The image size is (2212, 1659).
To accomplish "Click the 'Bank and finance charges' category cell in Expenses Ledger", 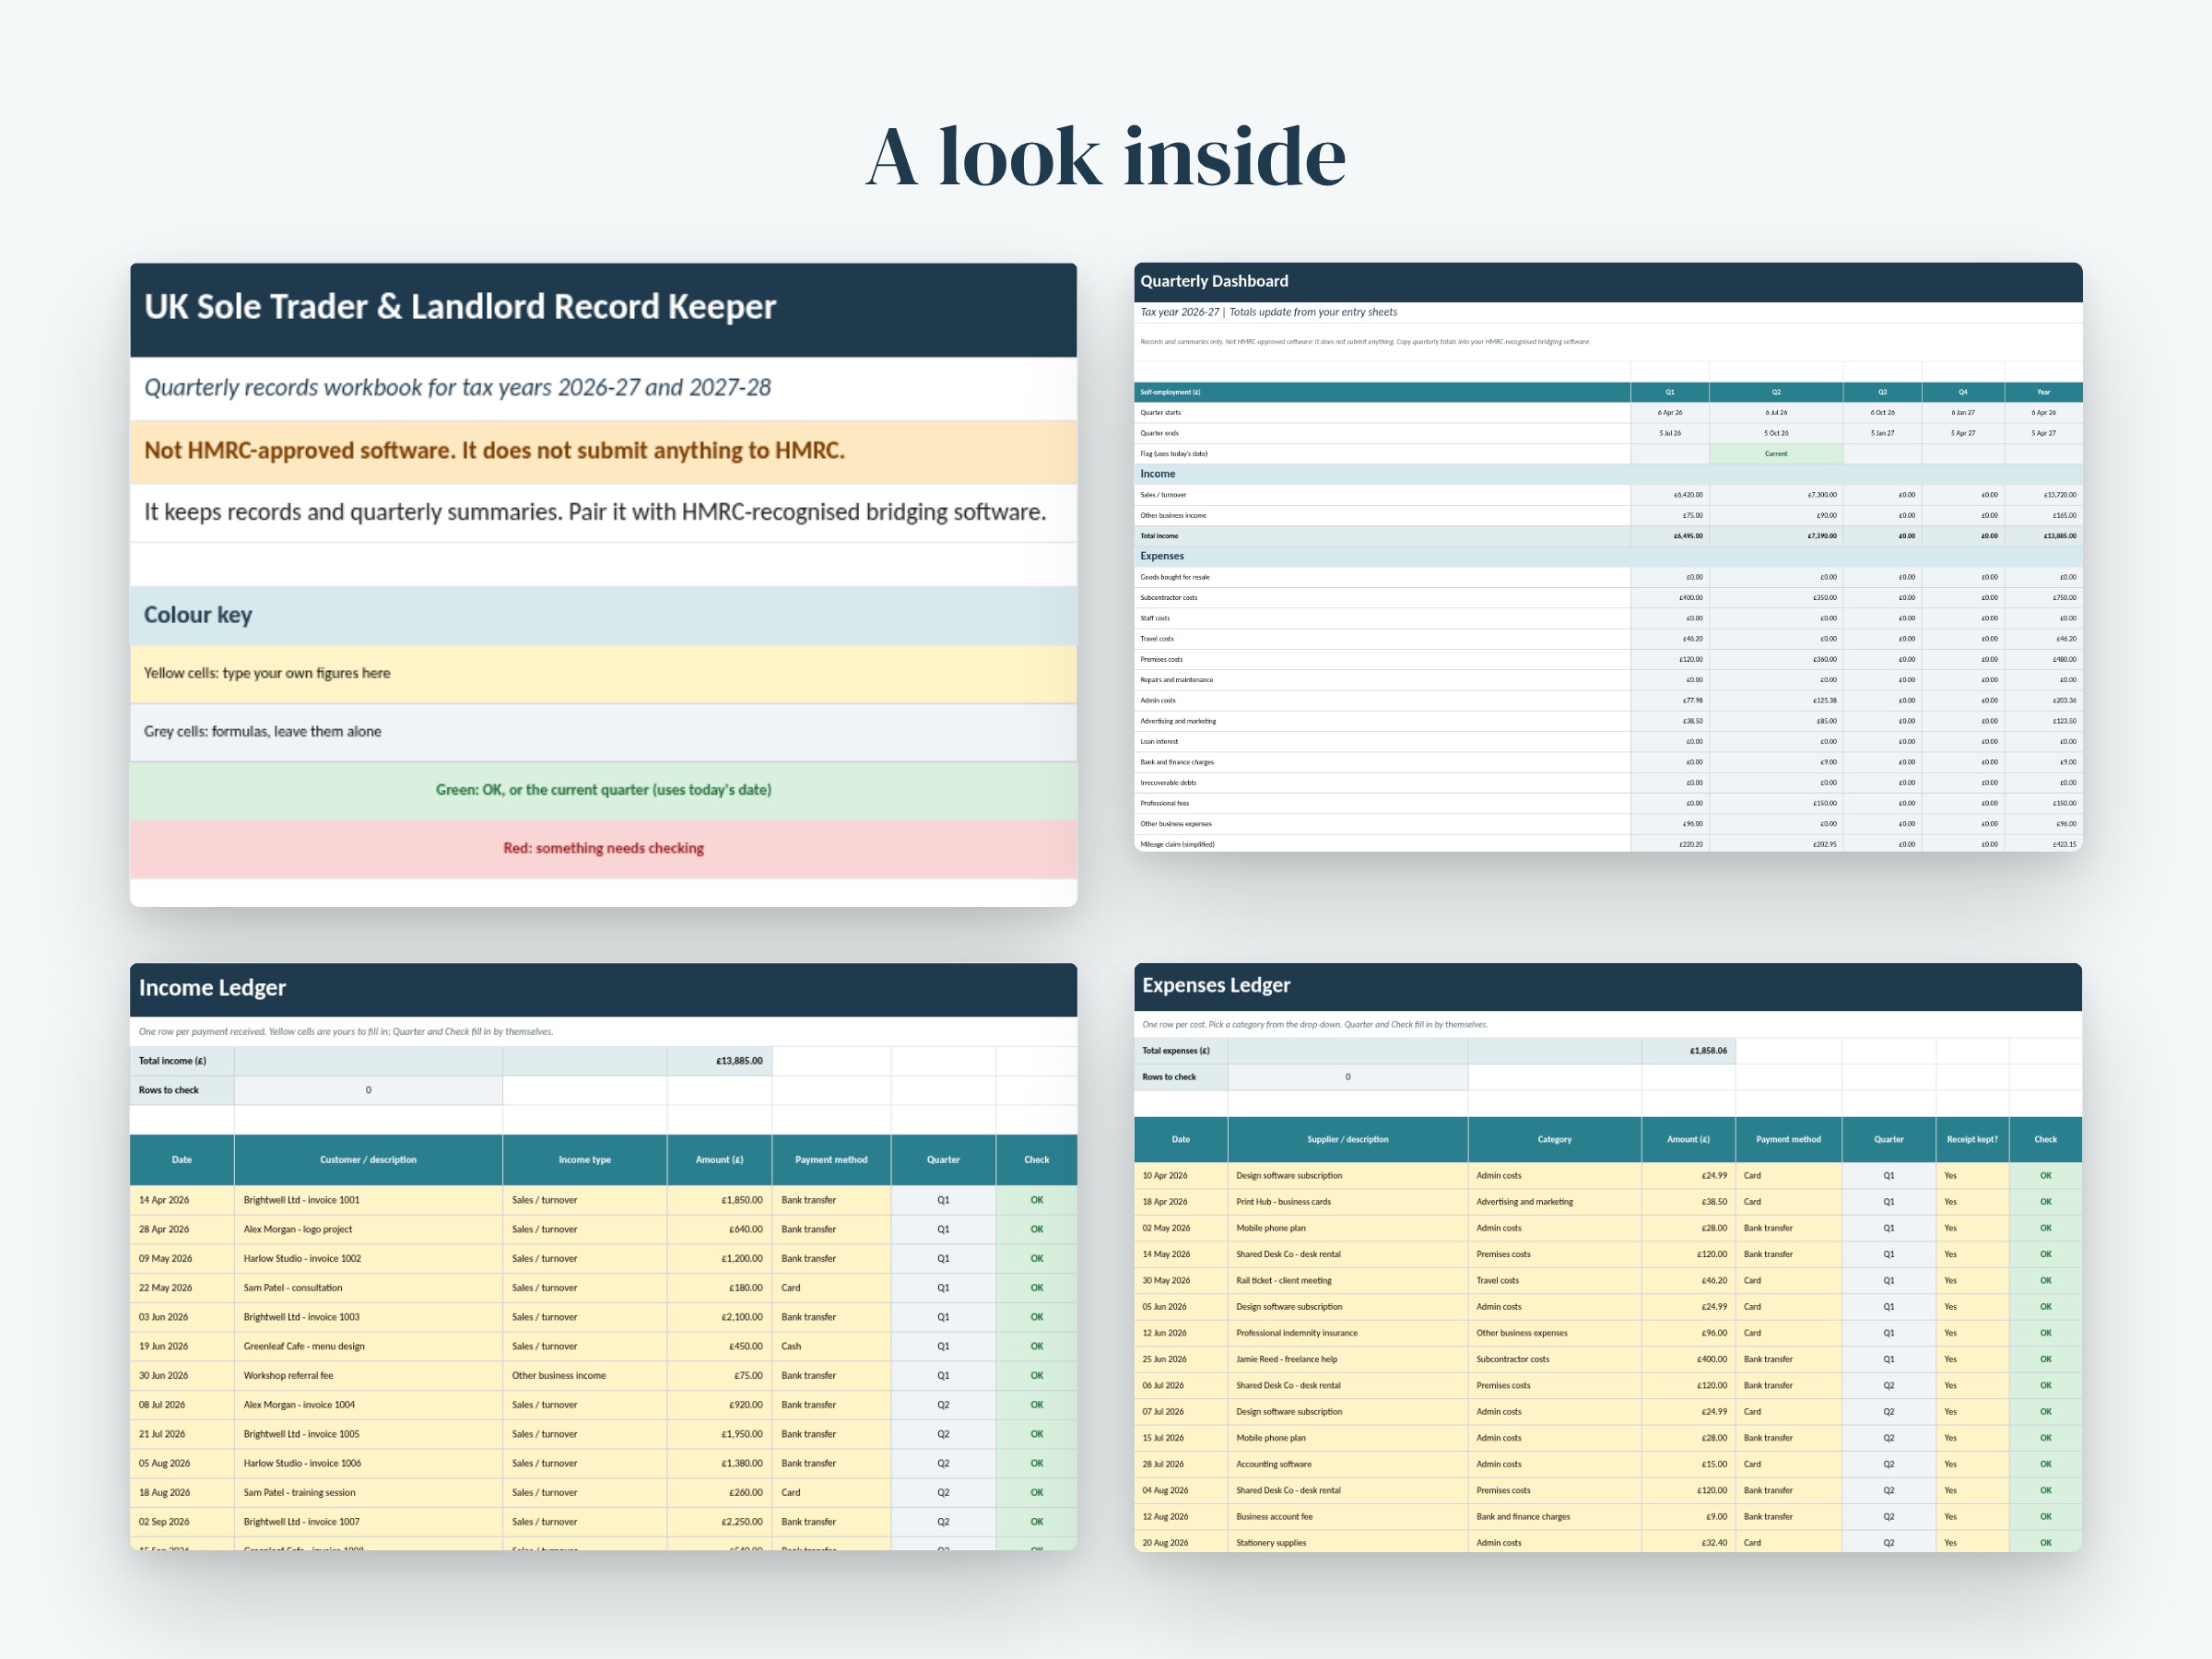I will [x=1554, y=1517].
